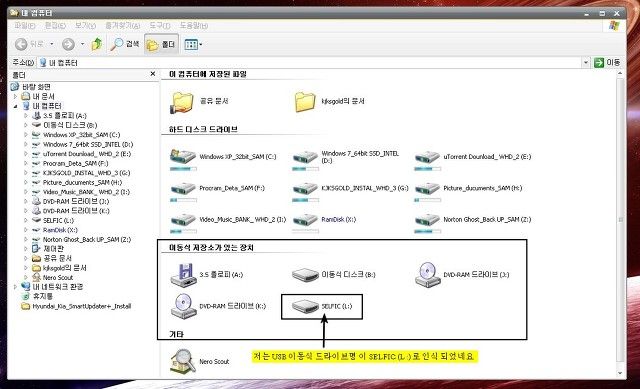Image resolution: width=640 pixels, height=389 pixels.
Task: Open the Tools (도구) menu
Action: (x=159, y=26)
